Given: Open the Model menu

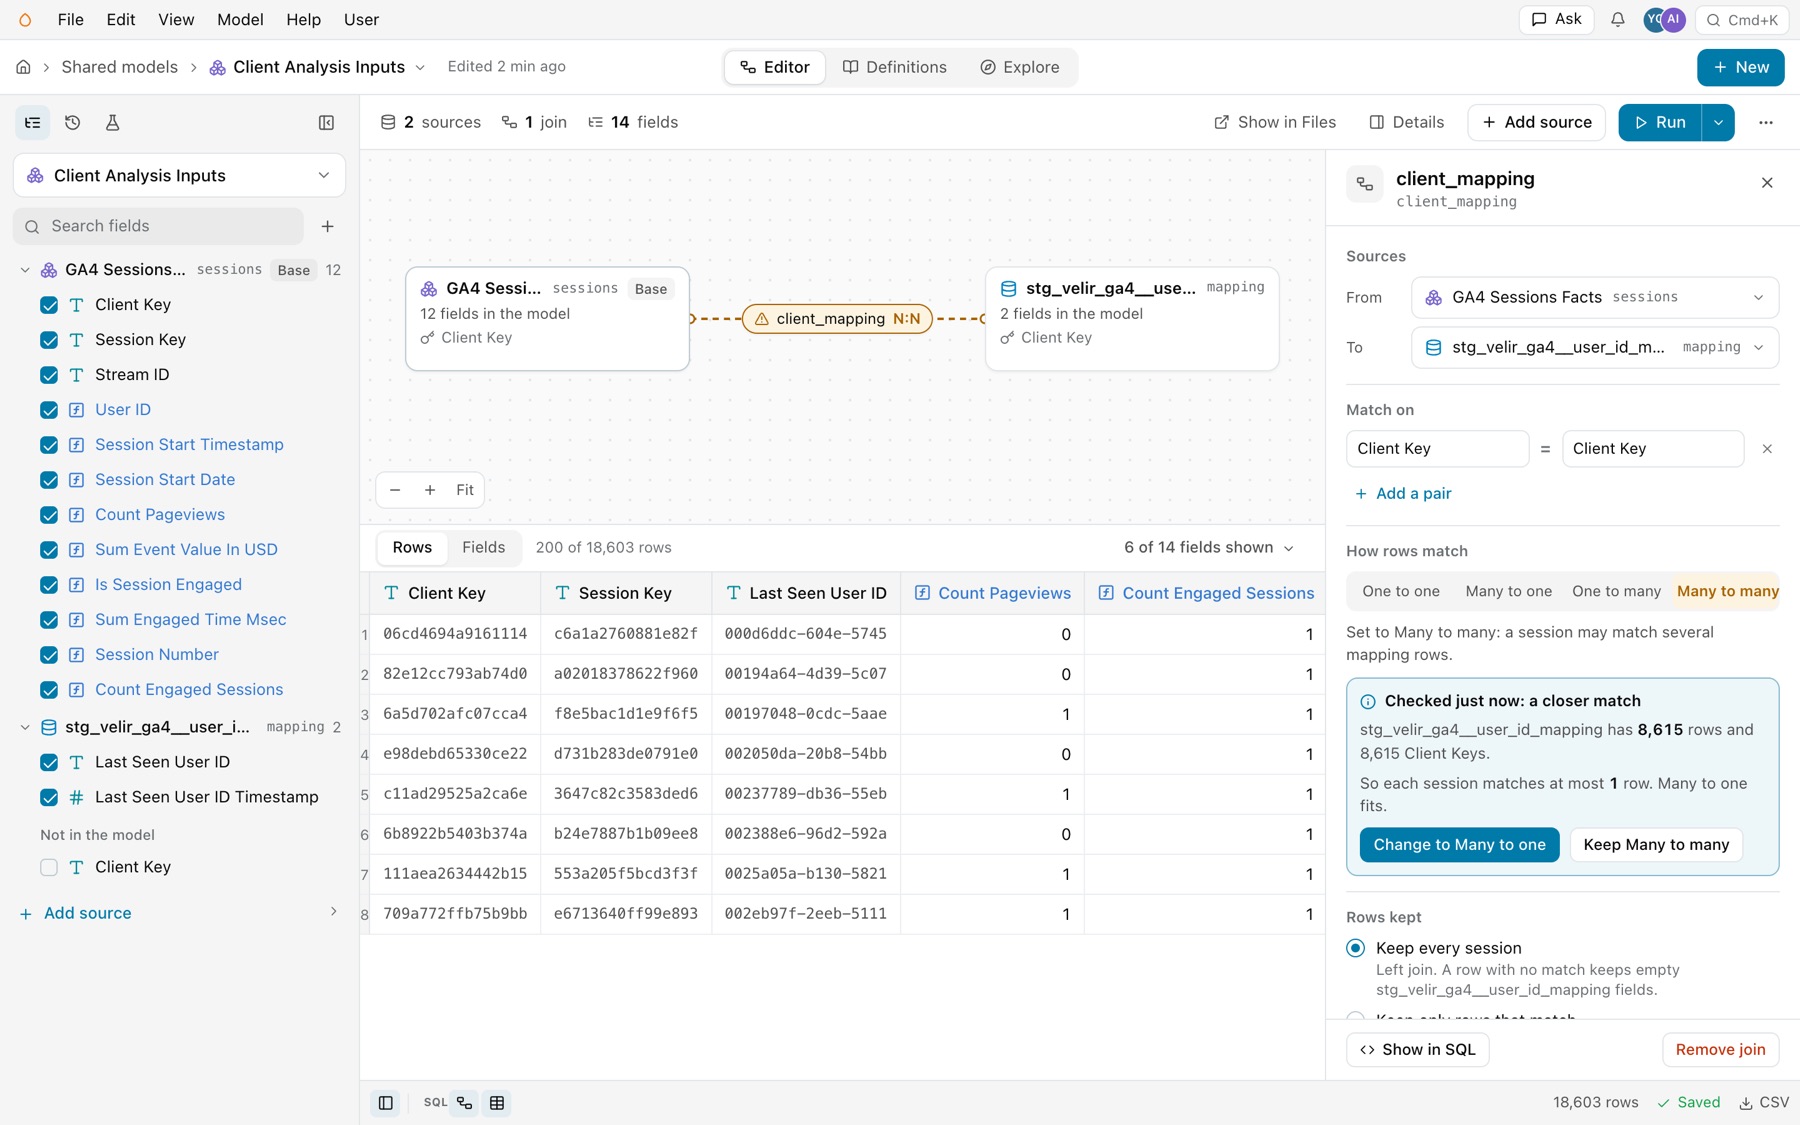Looking at the screenshot, I should [240, 20].
